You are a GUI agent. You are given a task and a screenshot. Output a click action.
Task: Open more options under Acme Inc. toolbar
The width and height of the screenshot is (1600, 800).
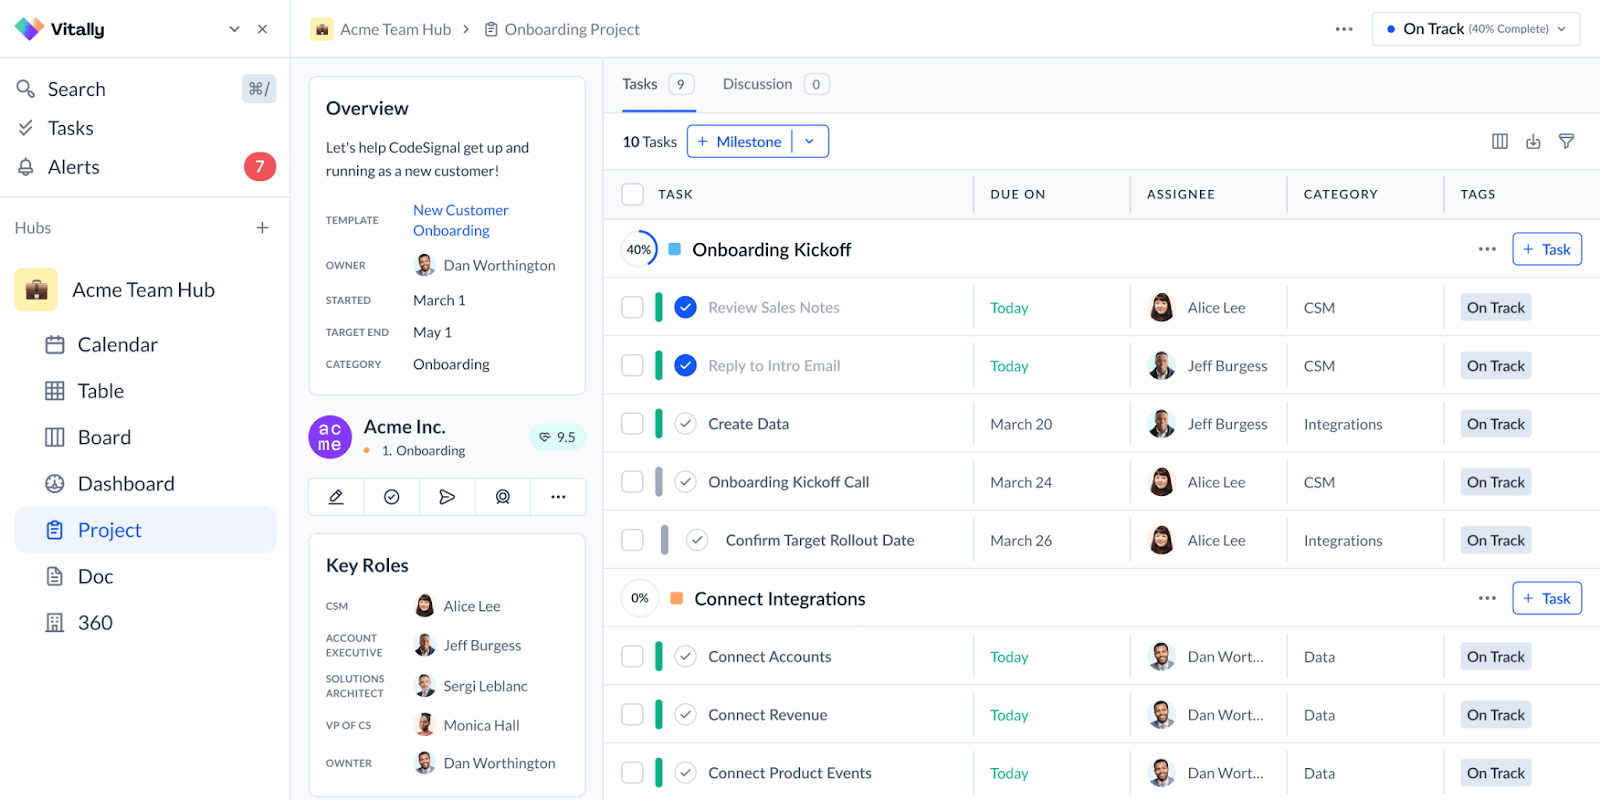[x=558, y=497]
